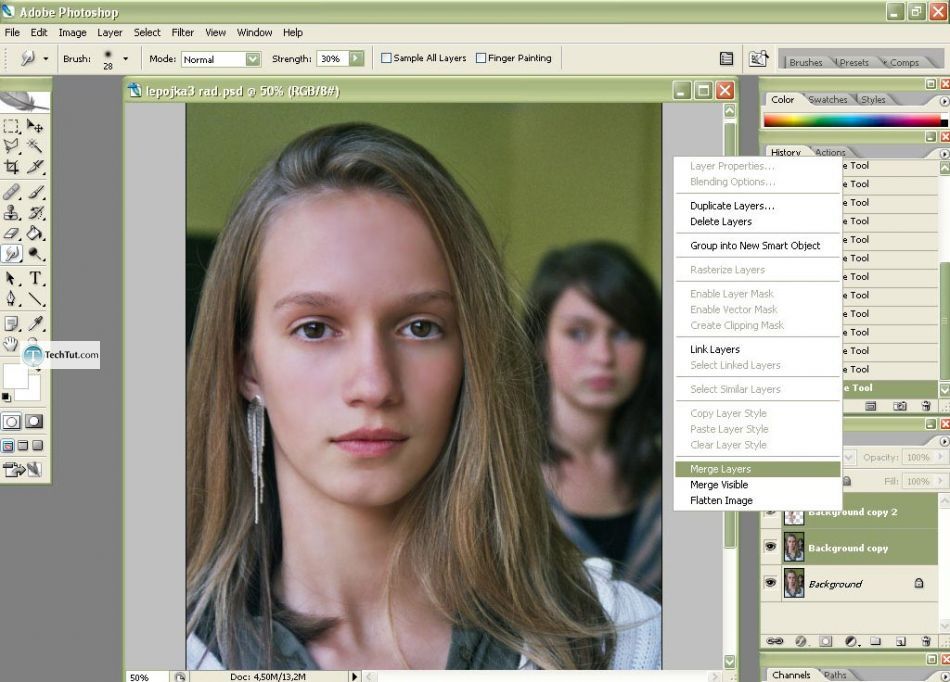Open the Mode dropdown showing Normal
Viewport: 950px width, 682px height.
click(x=253, y=59)
